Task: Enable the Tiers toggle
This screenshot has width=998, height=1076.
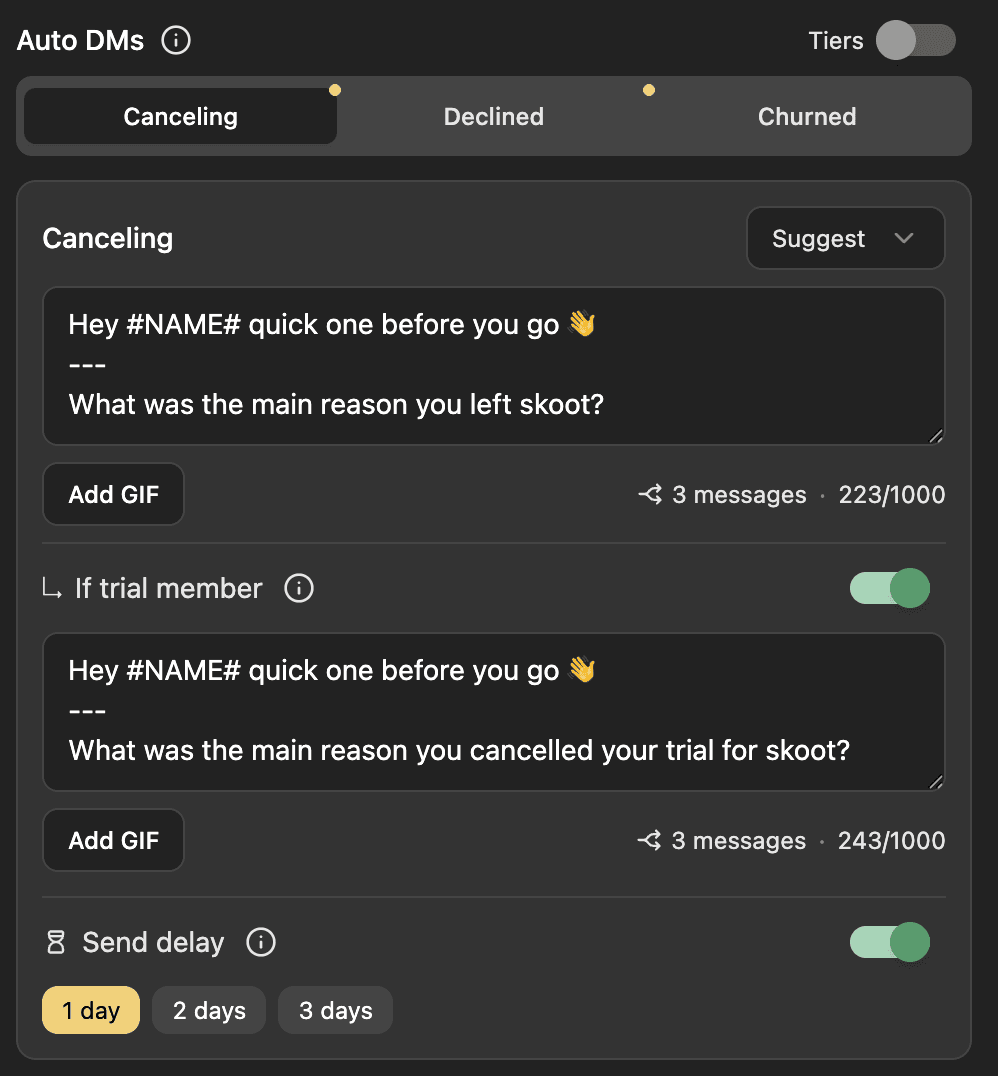Action: [916, 40]
